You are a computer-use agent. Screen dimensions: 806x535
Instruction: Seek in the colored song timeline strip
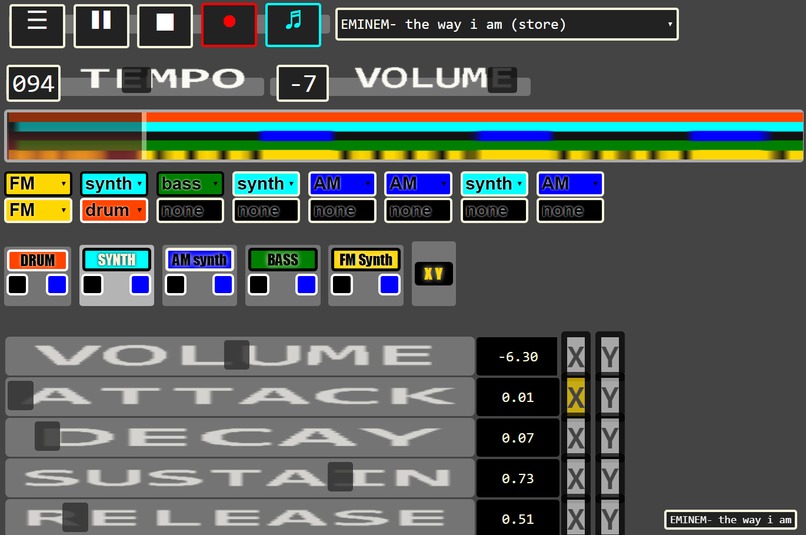click(x=404, y=136)
